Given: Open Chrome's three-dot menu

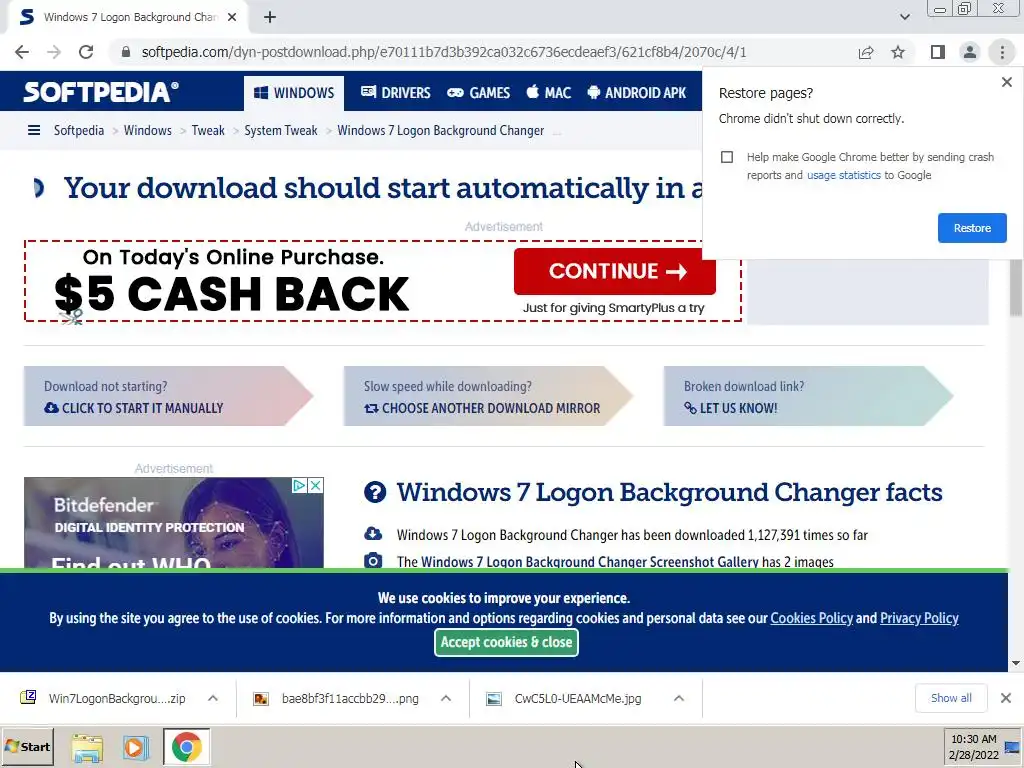Looking at the screenshot, I should (1002, 52).
